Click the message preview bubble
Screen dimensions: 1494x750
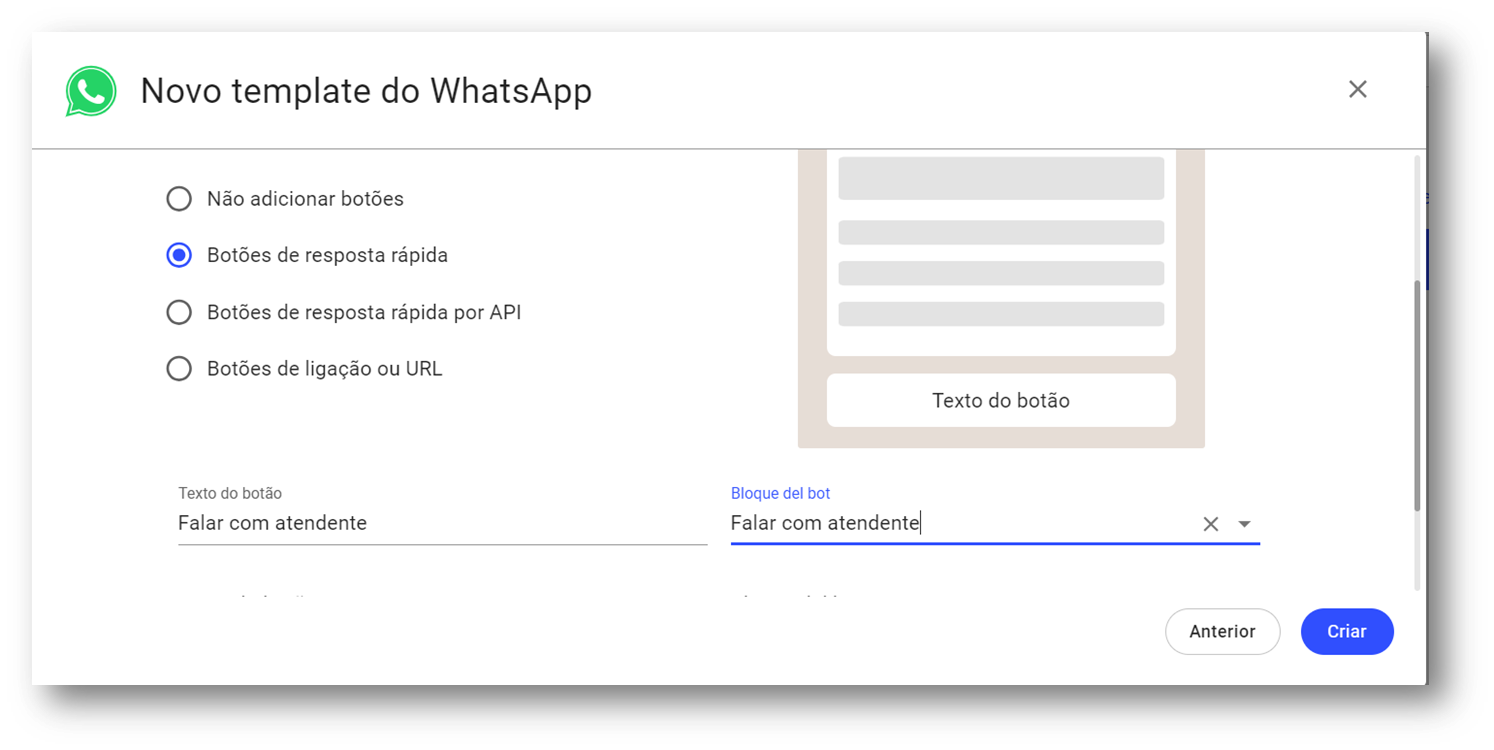point(1001,252)
